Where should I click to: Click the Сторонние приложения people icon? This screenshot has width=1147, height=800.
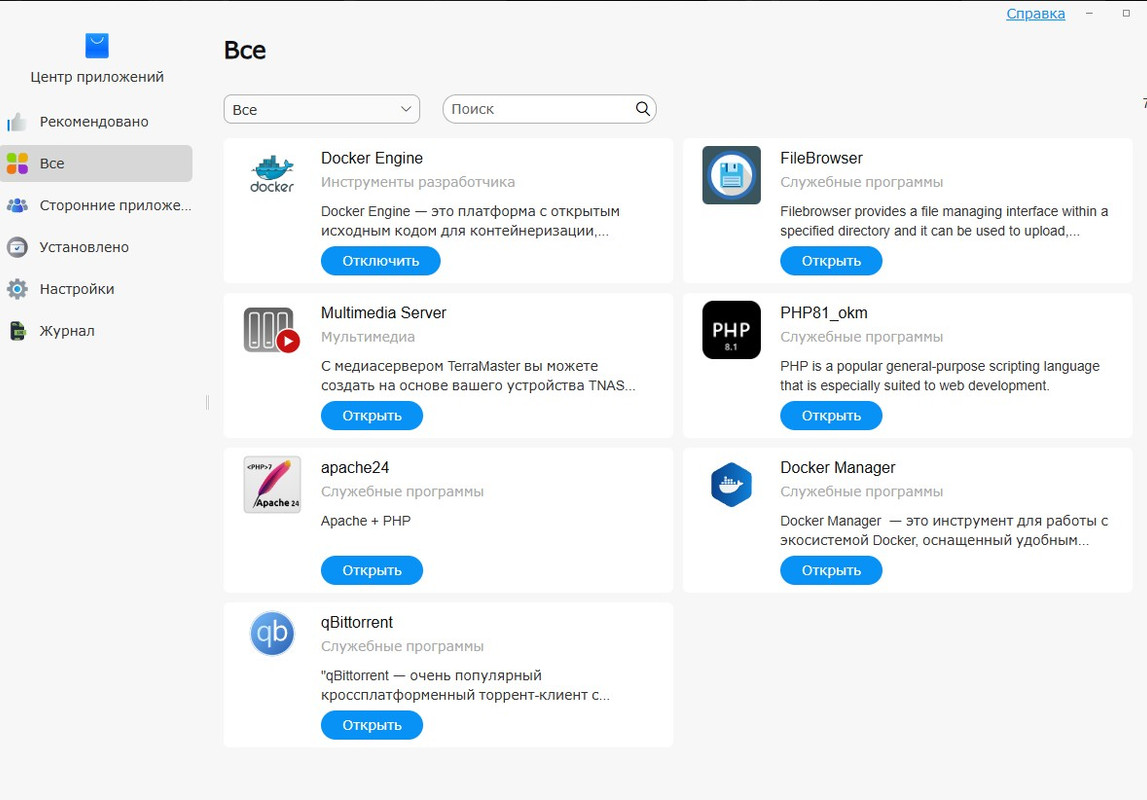pos(17,205)
